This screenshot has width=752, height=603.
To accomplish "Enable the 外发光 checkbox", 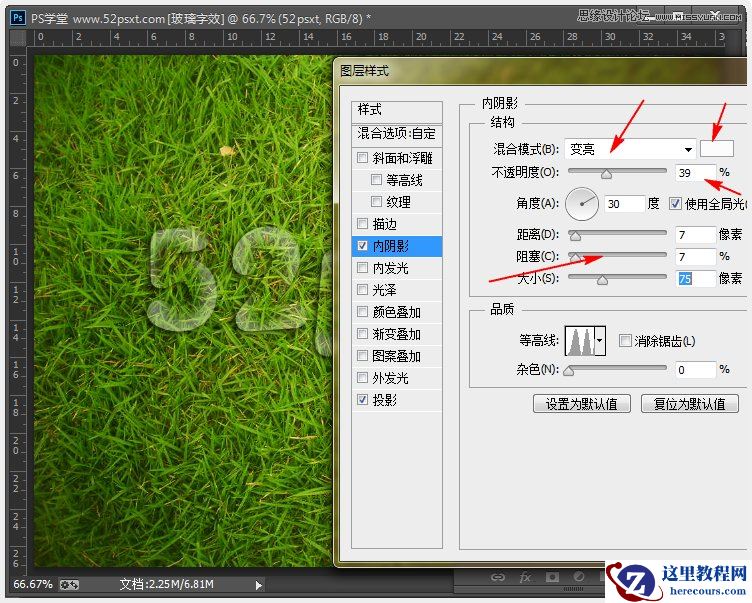I will tap(363, 378).
